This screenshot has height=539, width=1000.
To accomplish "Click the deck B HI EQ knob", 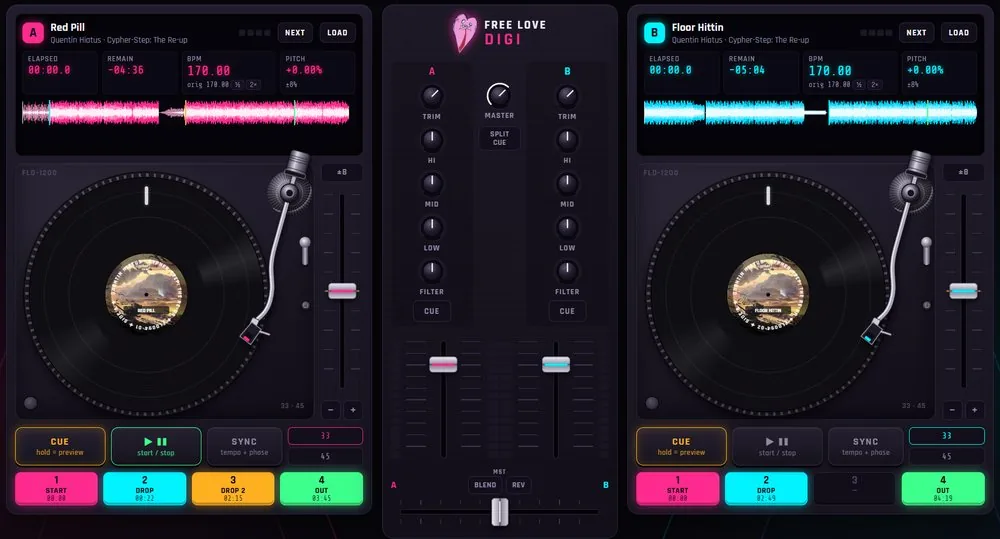I will pos(567,139).
